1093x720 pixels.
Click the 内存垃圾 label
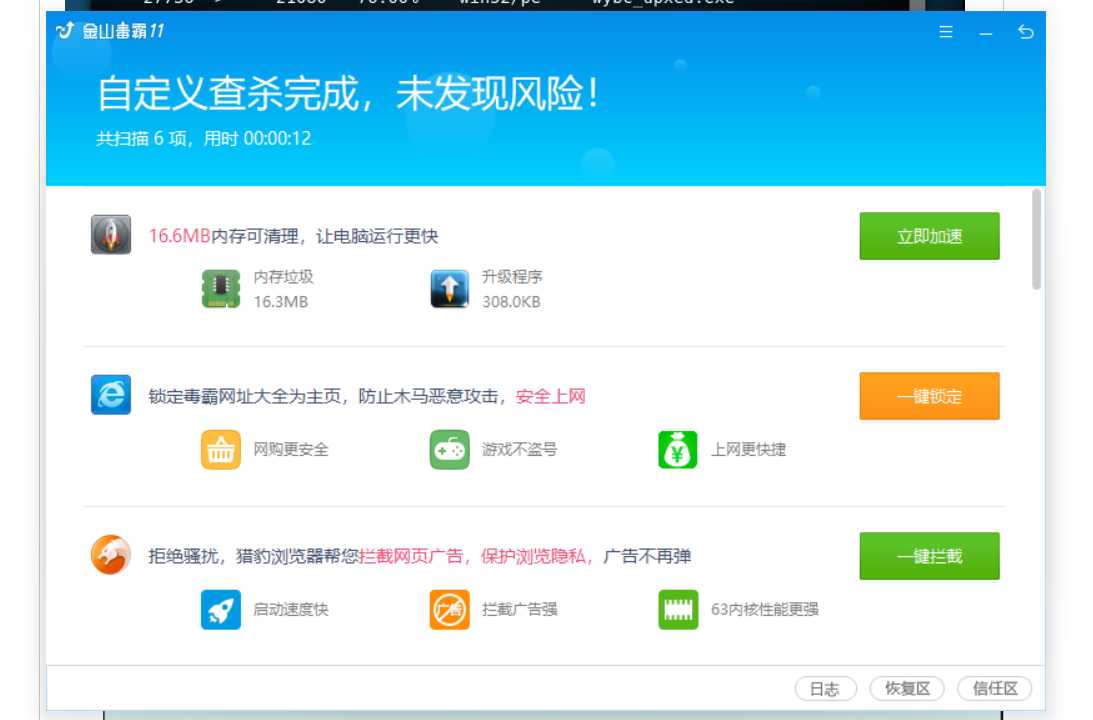(284, 277)
